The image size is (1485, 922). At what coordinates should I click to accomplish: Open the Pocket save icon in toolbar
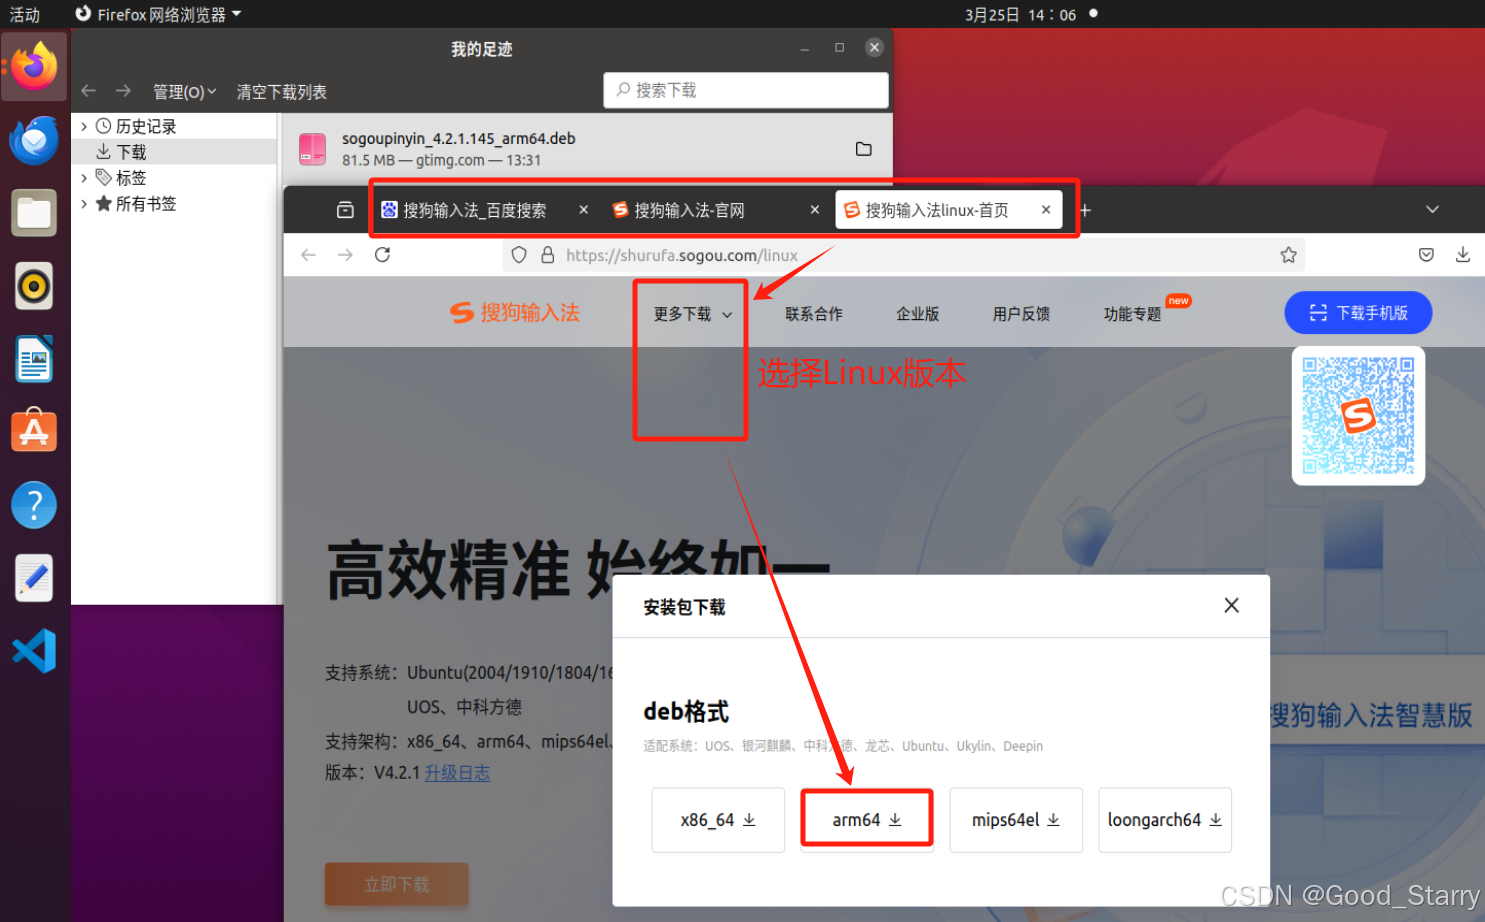(1426, 255)
